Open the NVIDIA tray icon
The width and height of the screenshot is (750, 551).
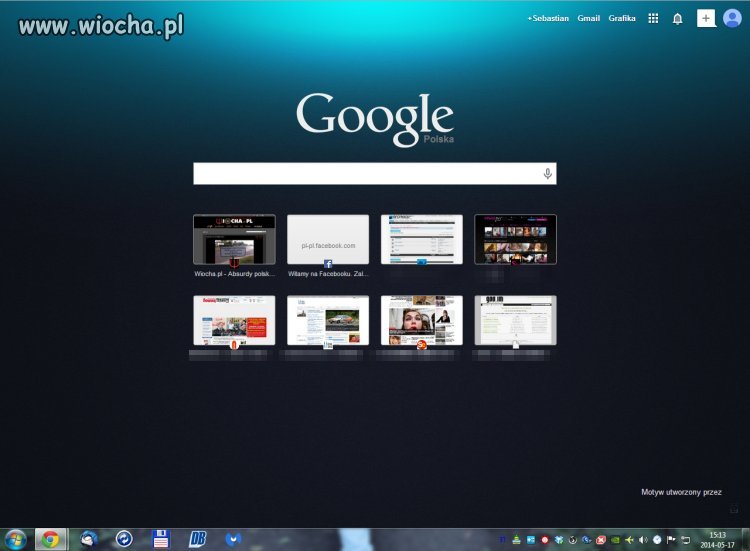pos(616,540)
